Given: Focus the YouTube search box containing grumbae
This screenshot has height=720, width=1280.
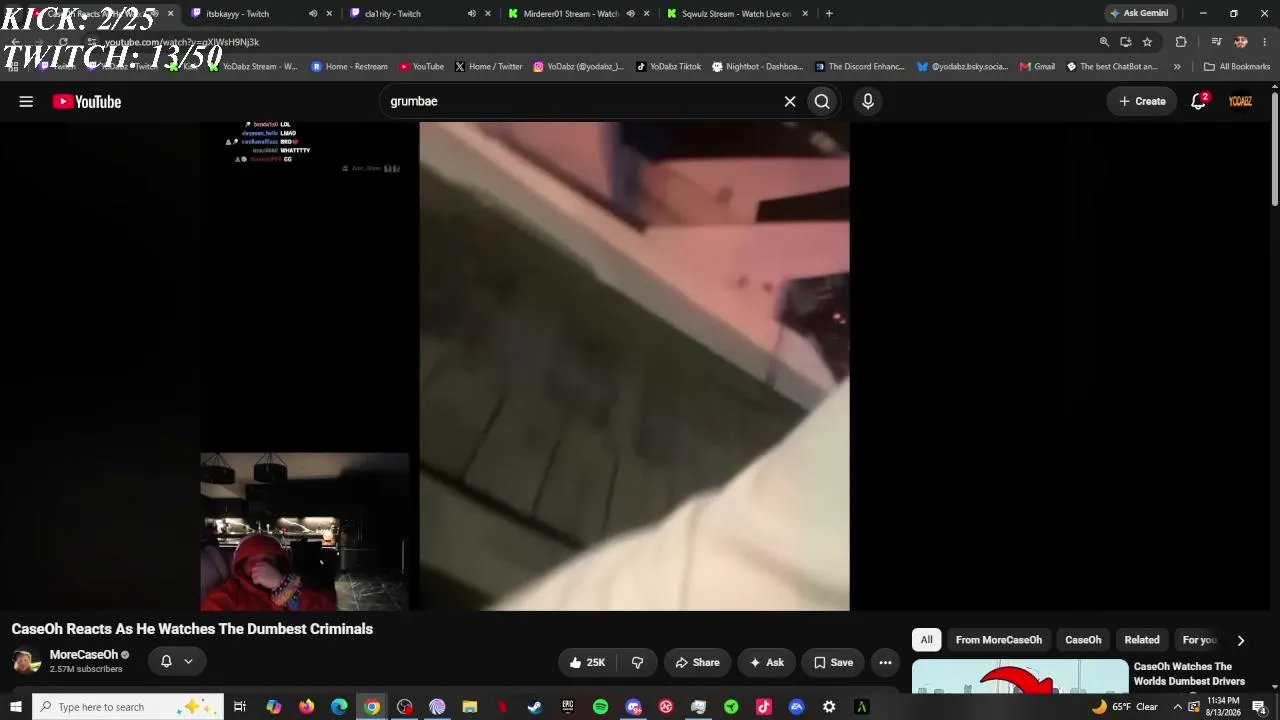Looking at the screenshot, I should pos(580,101).
